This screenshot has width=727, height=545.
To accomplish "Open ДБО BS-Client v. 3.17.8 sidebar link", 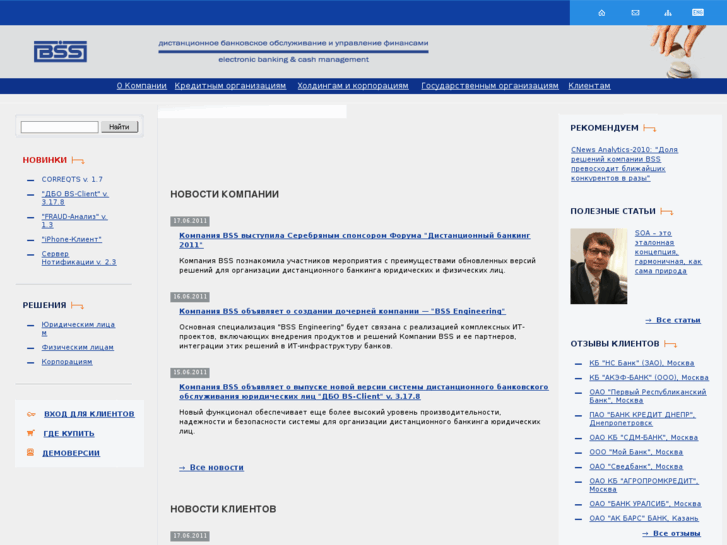I will pyautogui.click(x=75, y=198).
